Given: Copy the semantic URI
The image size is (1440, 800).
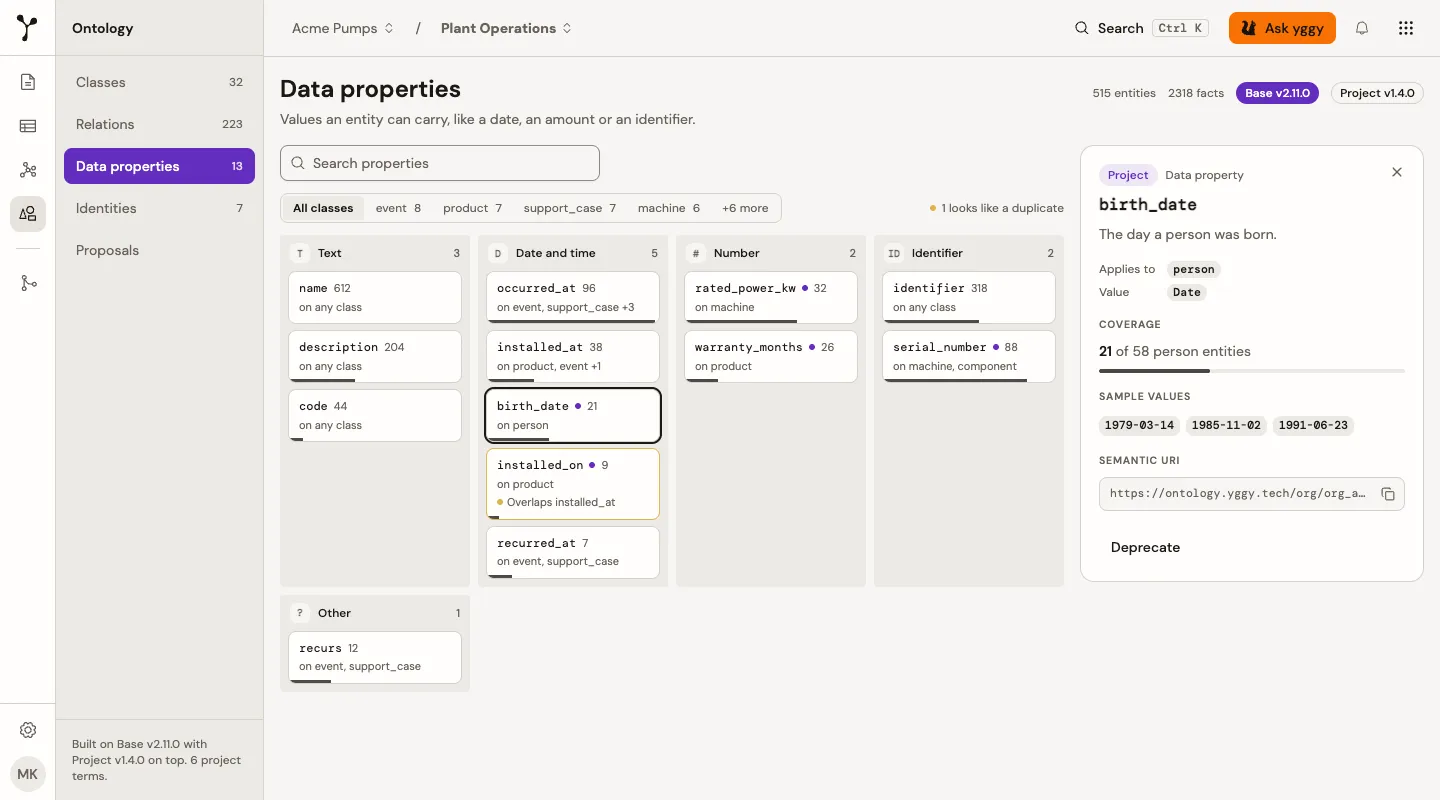Looking at the screenshot, I should tap(1388, 494).
